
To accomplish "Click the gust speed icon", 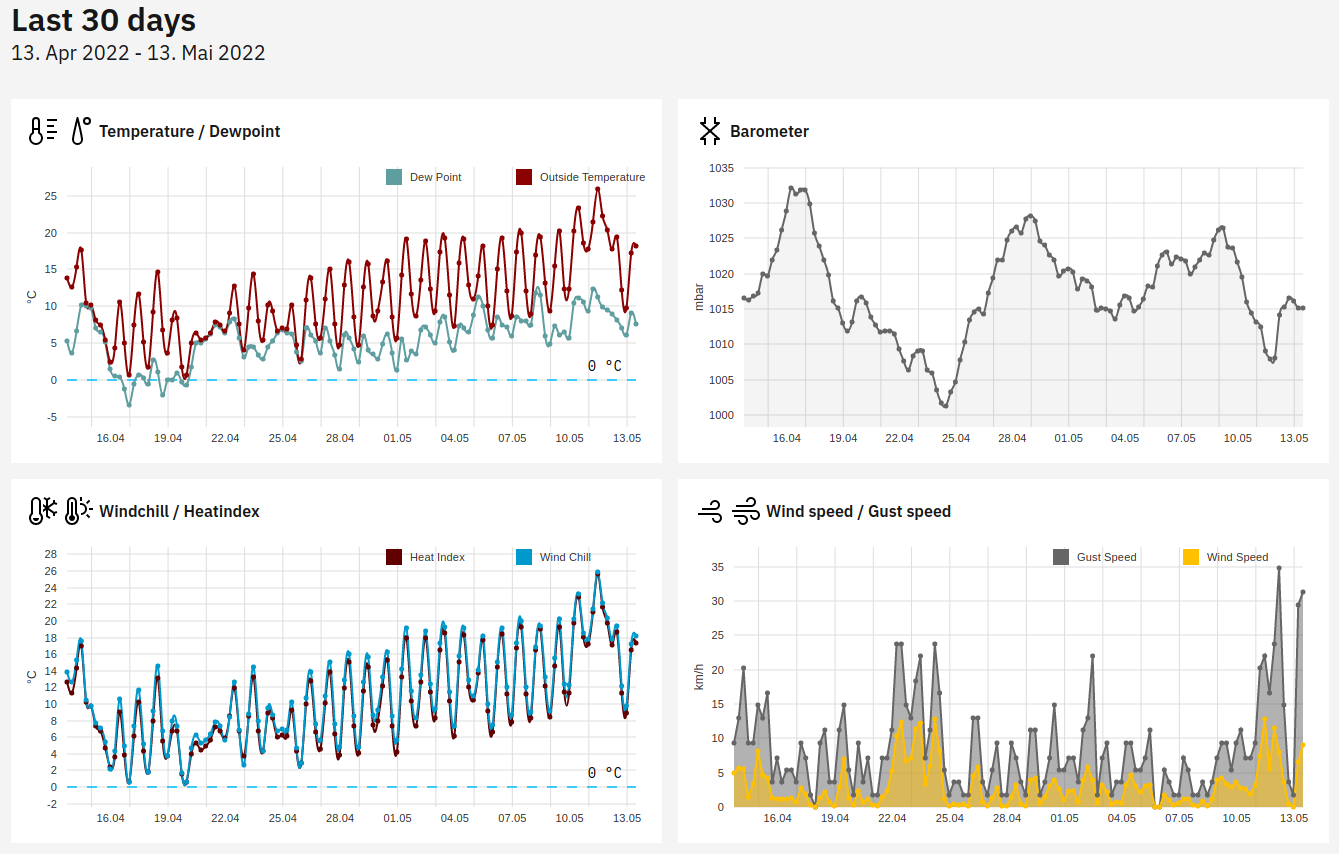I will tap(745, 511).
